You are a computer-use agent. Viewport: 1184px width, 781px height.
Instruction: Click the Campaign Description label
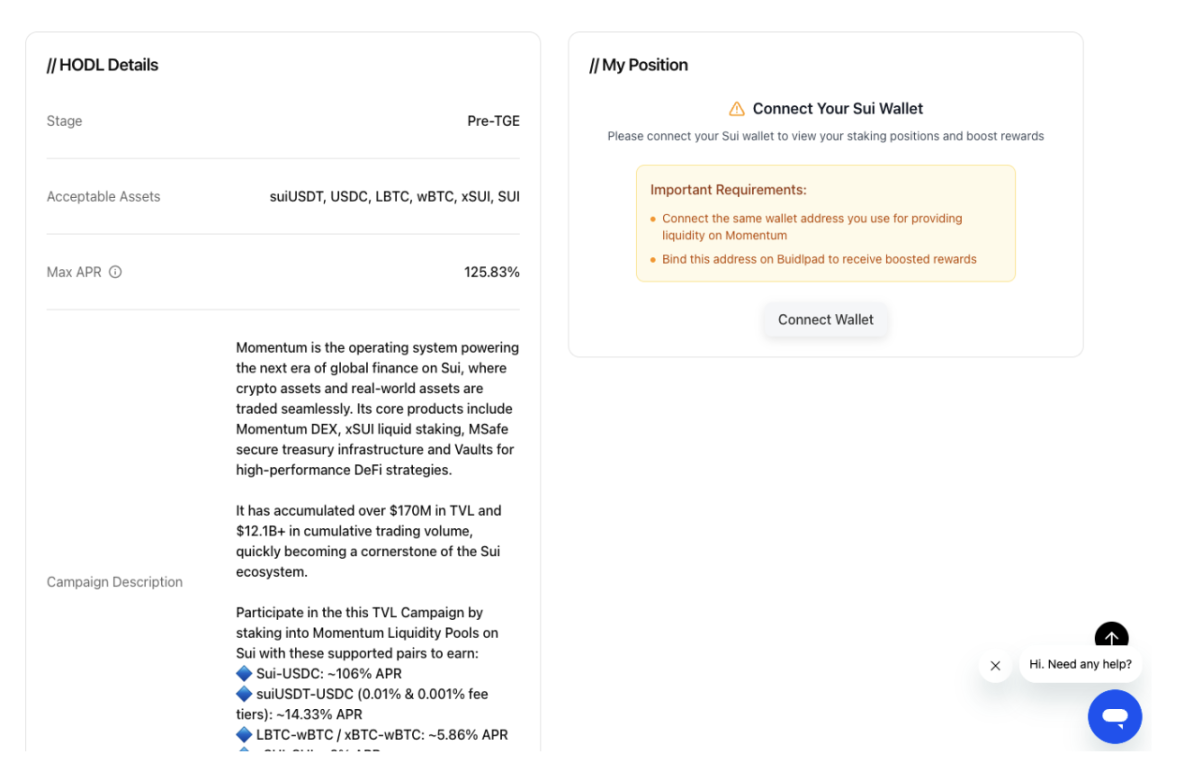(x=114, y=582)
